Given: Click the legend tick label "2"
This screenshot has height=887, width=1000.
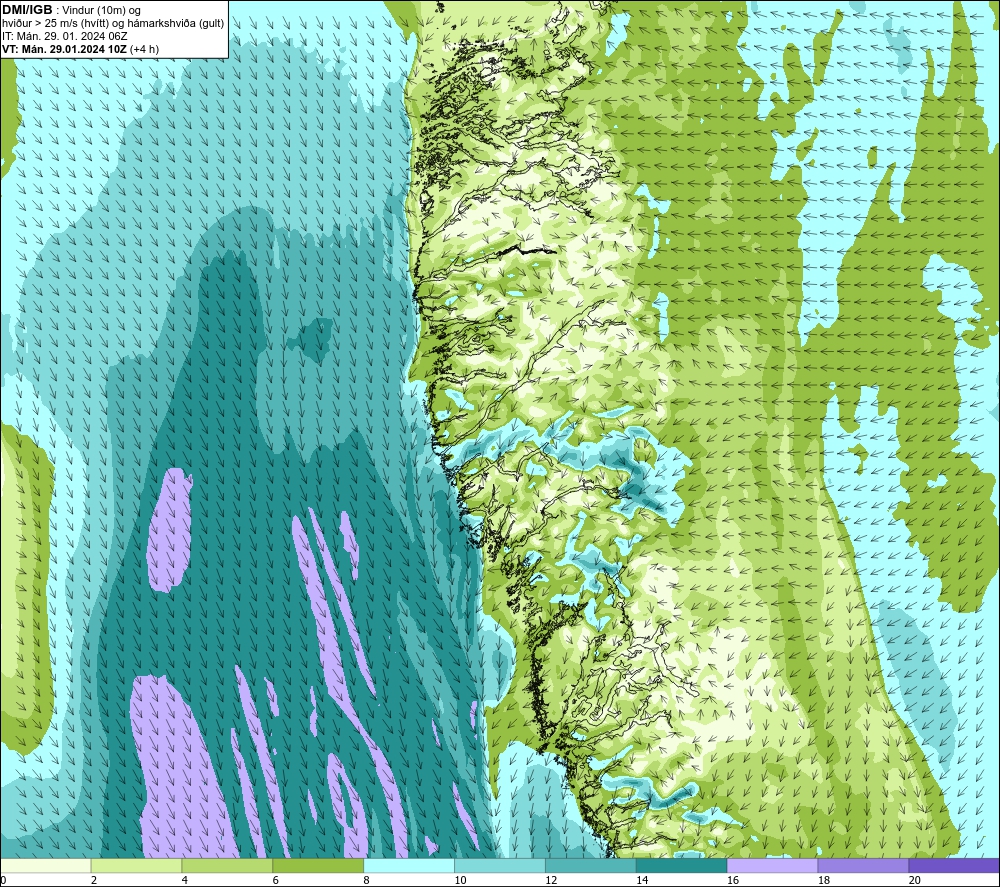Looking at the screenshot, I should (94, 880).
